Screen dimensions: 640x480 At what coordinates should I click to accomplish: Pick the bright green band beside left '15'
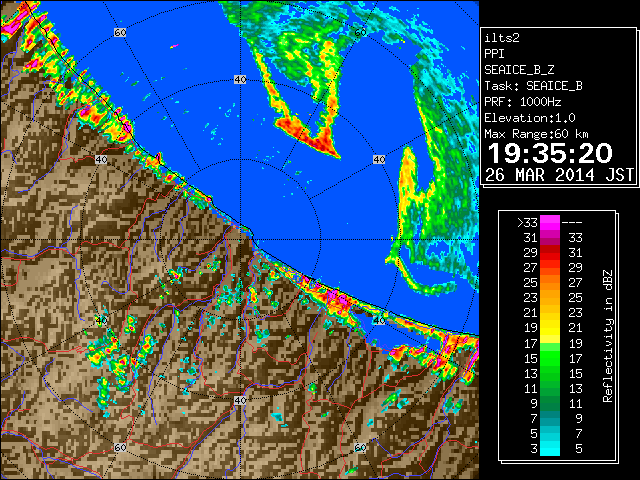click(x=550, y=359)
